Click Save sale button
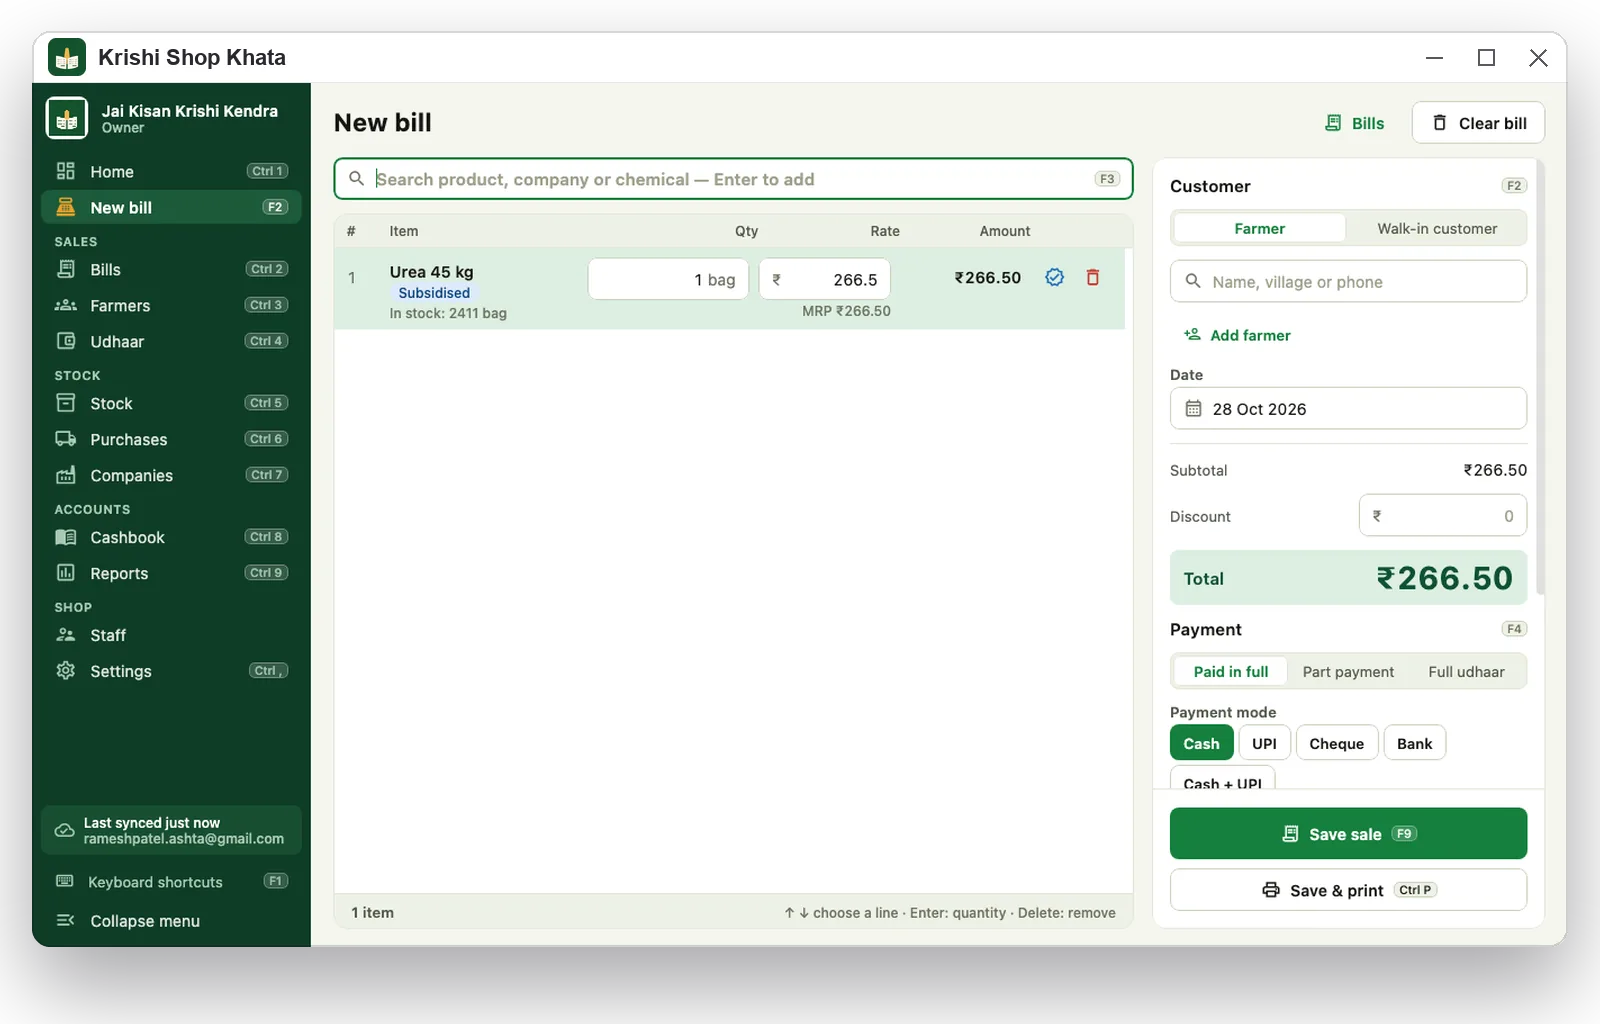The width and height of the screenshot is (1600, 1024). pos(1348,834)
